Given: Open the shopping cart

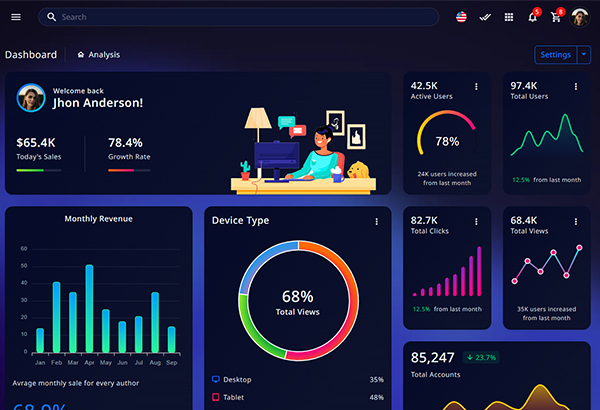Looking at the screenshot, I should tap(556, 17).
